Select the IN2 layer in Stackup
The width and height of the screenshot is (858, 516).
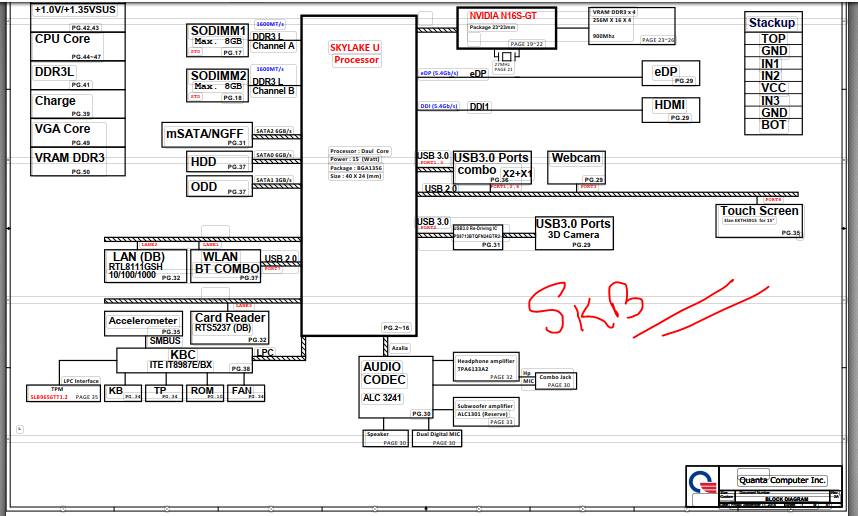point(773,76)
